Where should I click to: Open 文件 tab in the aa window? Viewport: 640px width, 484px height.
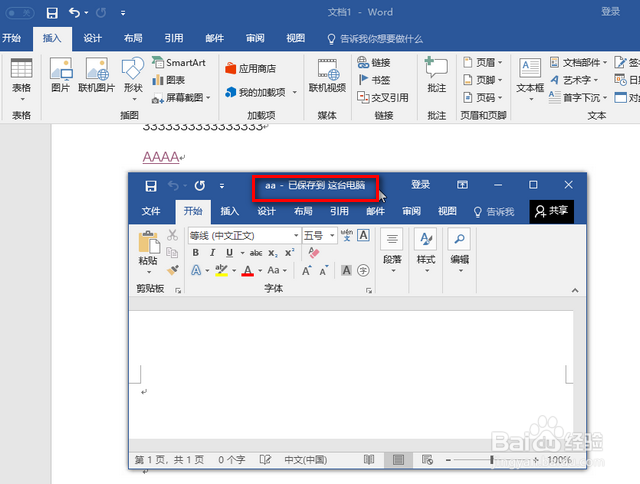click(151, 211)
